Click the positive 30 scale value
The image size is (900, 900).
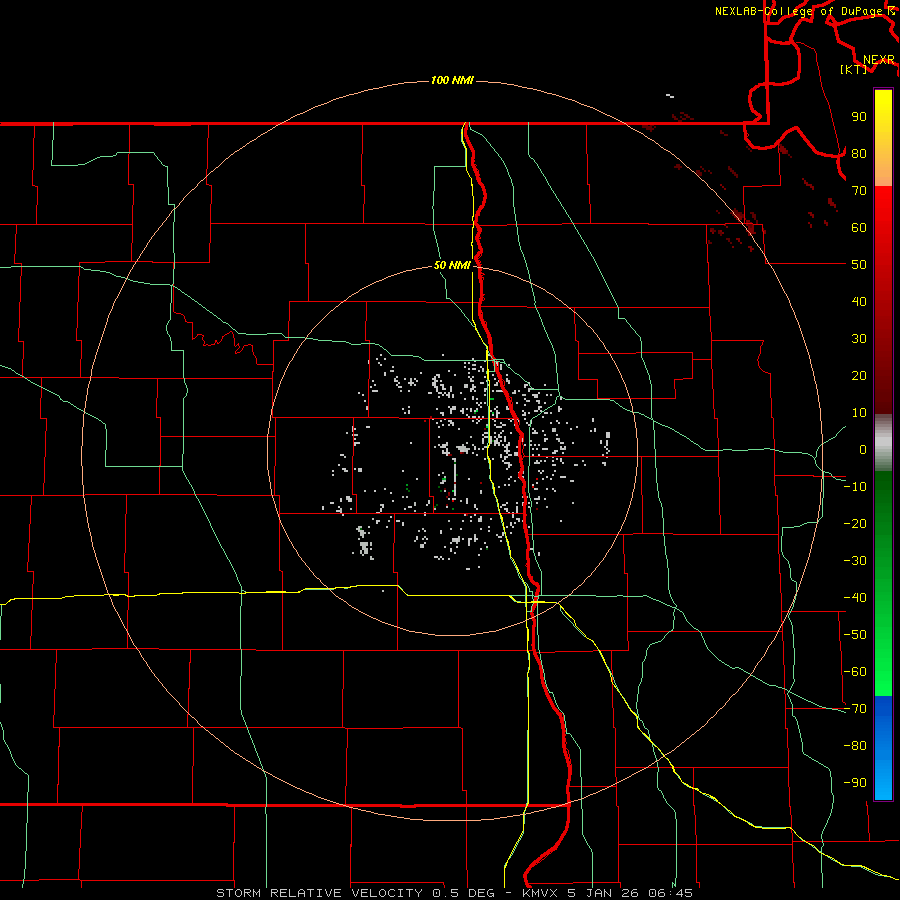859,339
